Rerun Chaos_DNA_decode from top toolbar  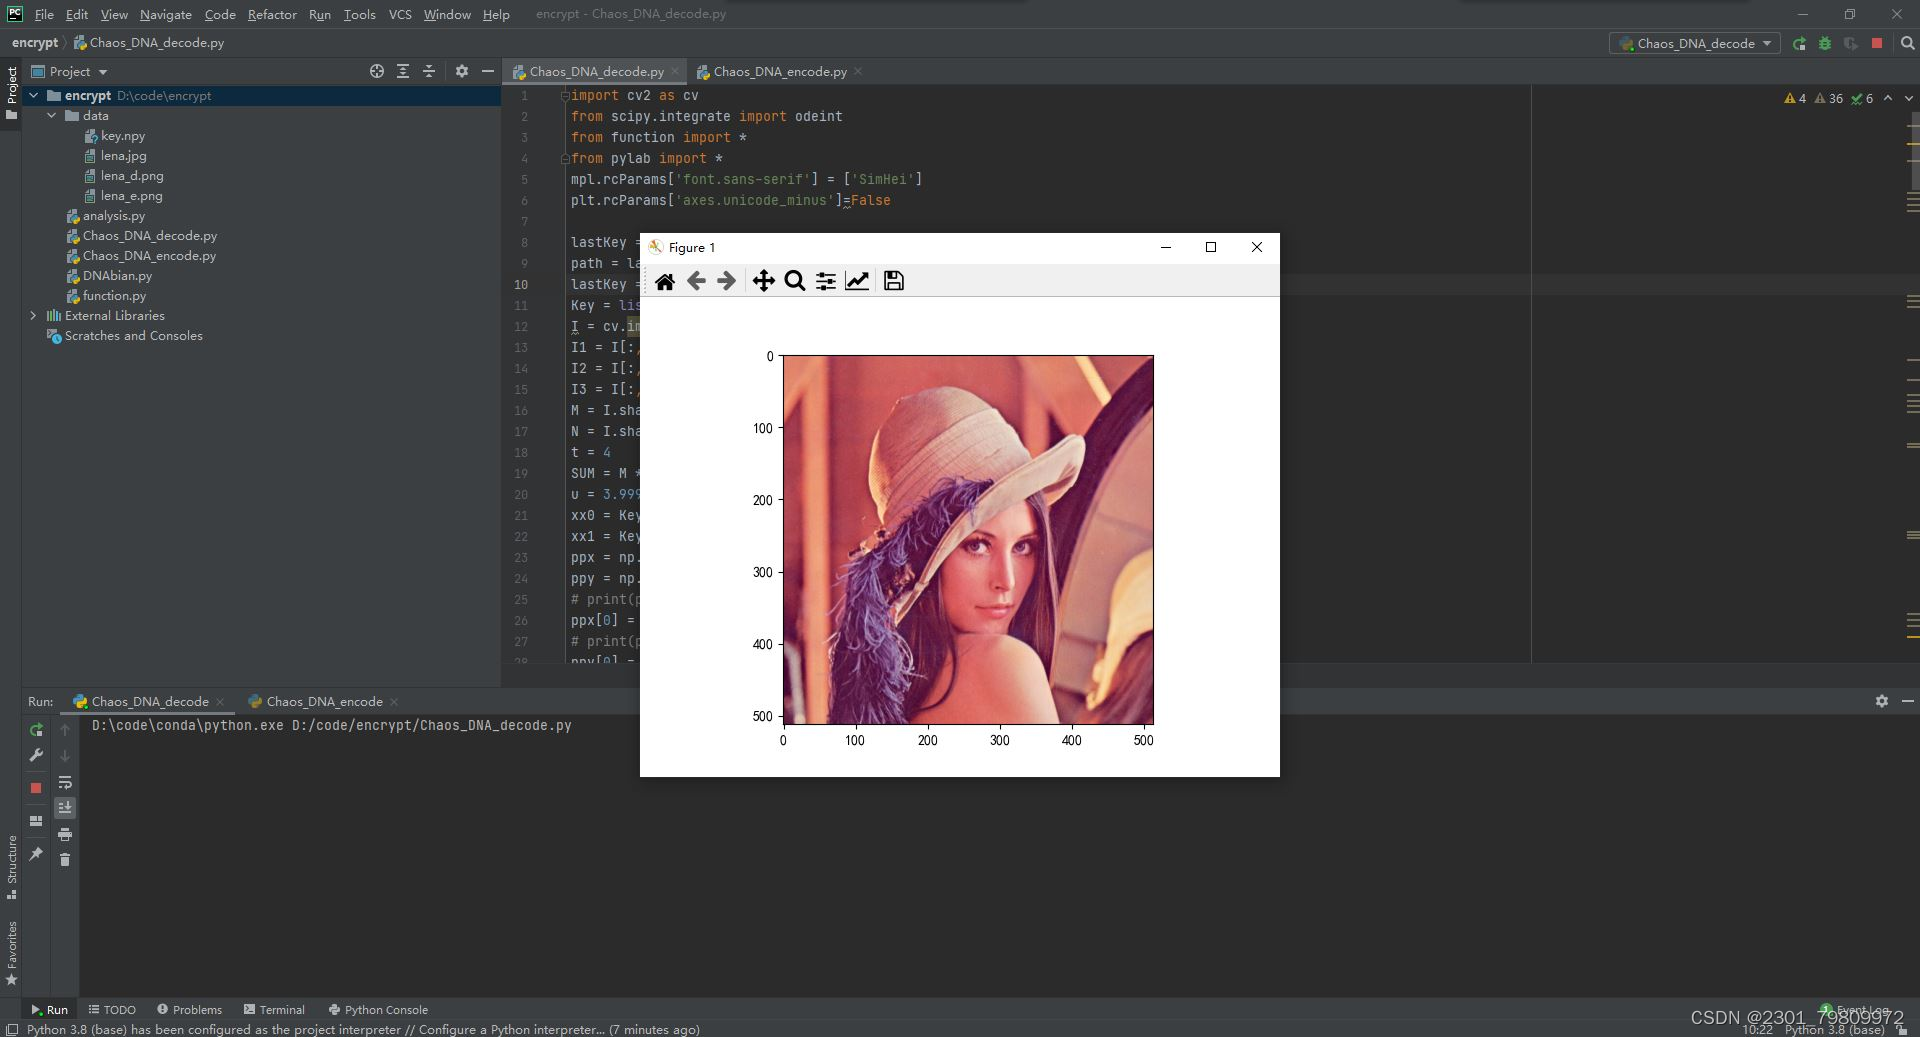(1799, 43)
